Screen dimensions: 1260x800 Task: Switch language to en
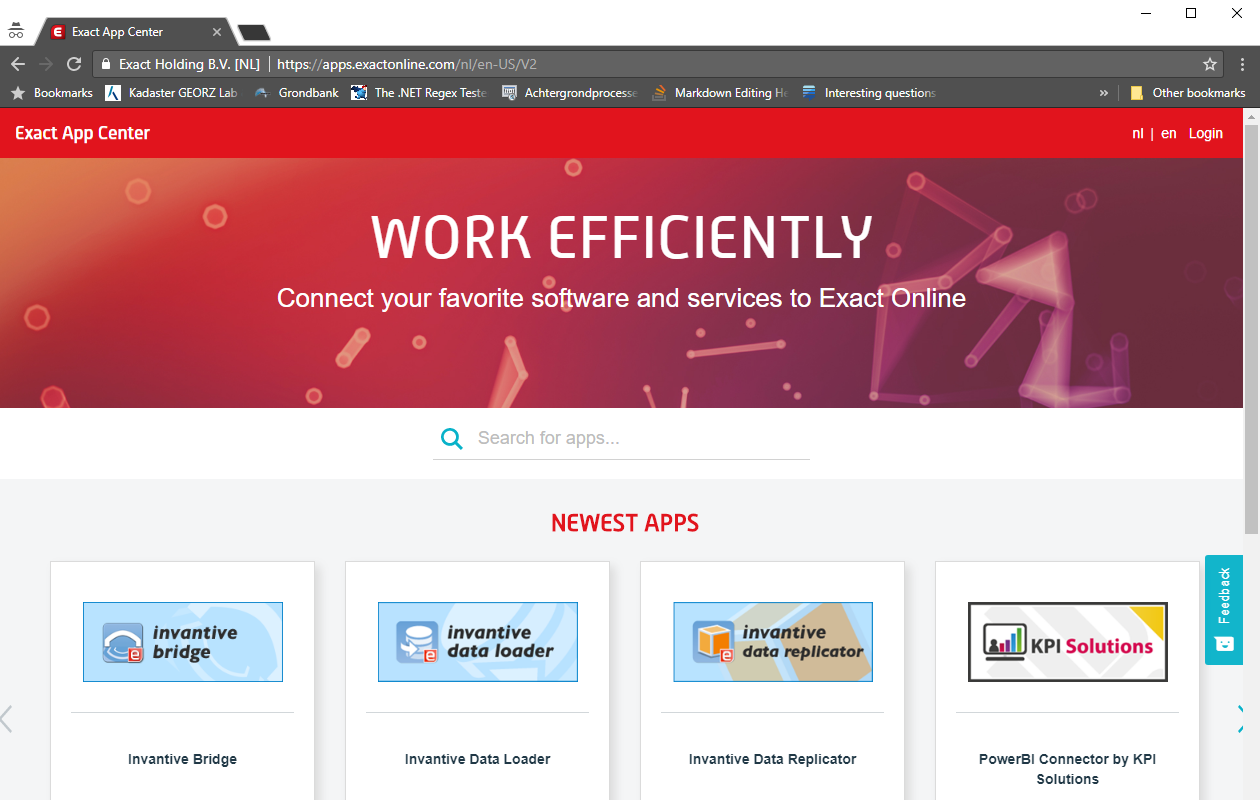click(1169, 133)
